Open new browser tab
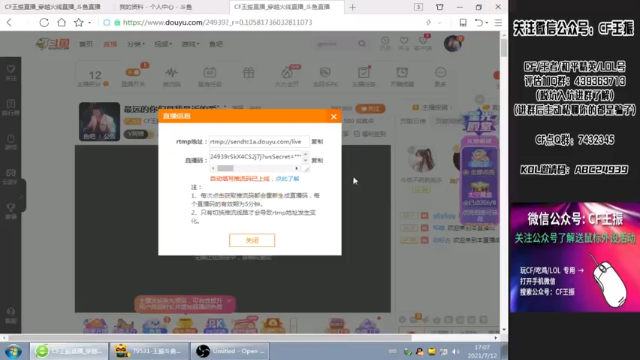 pyautogui.click(x=352, y=7)
